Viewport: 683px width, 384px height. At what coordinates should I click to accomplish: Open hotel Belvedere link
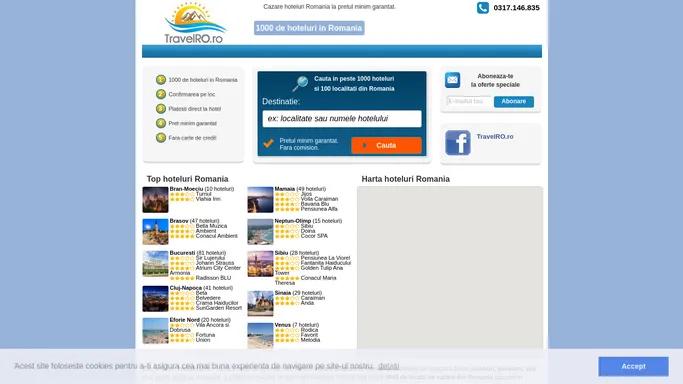click(x=208, y=298)
